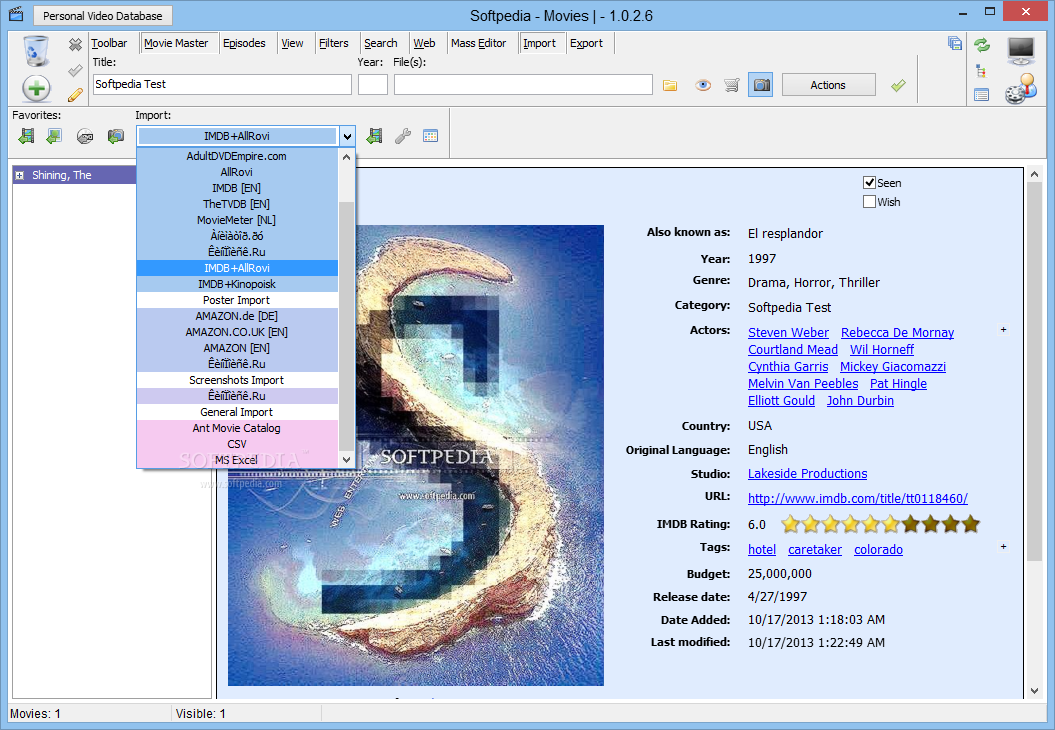The width and height of the screenshot is (1055, 730).
Task: Click the caretaker tag link
Action: pos(815,550)
